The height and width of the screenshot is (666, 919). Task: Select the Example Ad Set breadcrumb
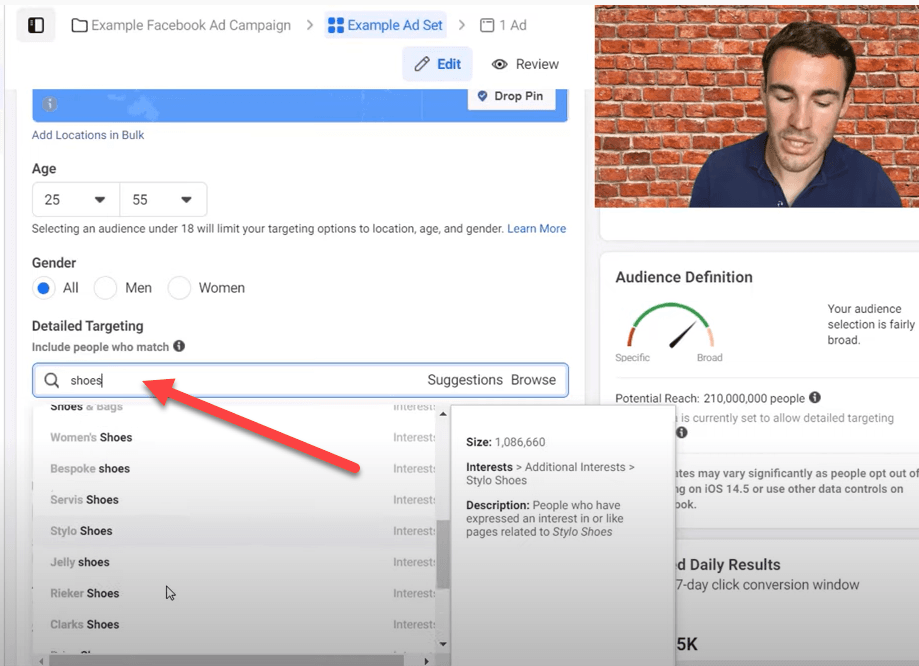point(385,25)
